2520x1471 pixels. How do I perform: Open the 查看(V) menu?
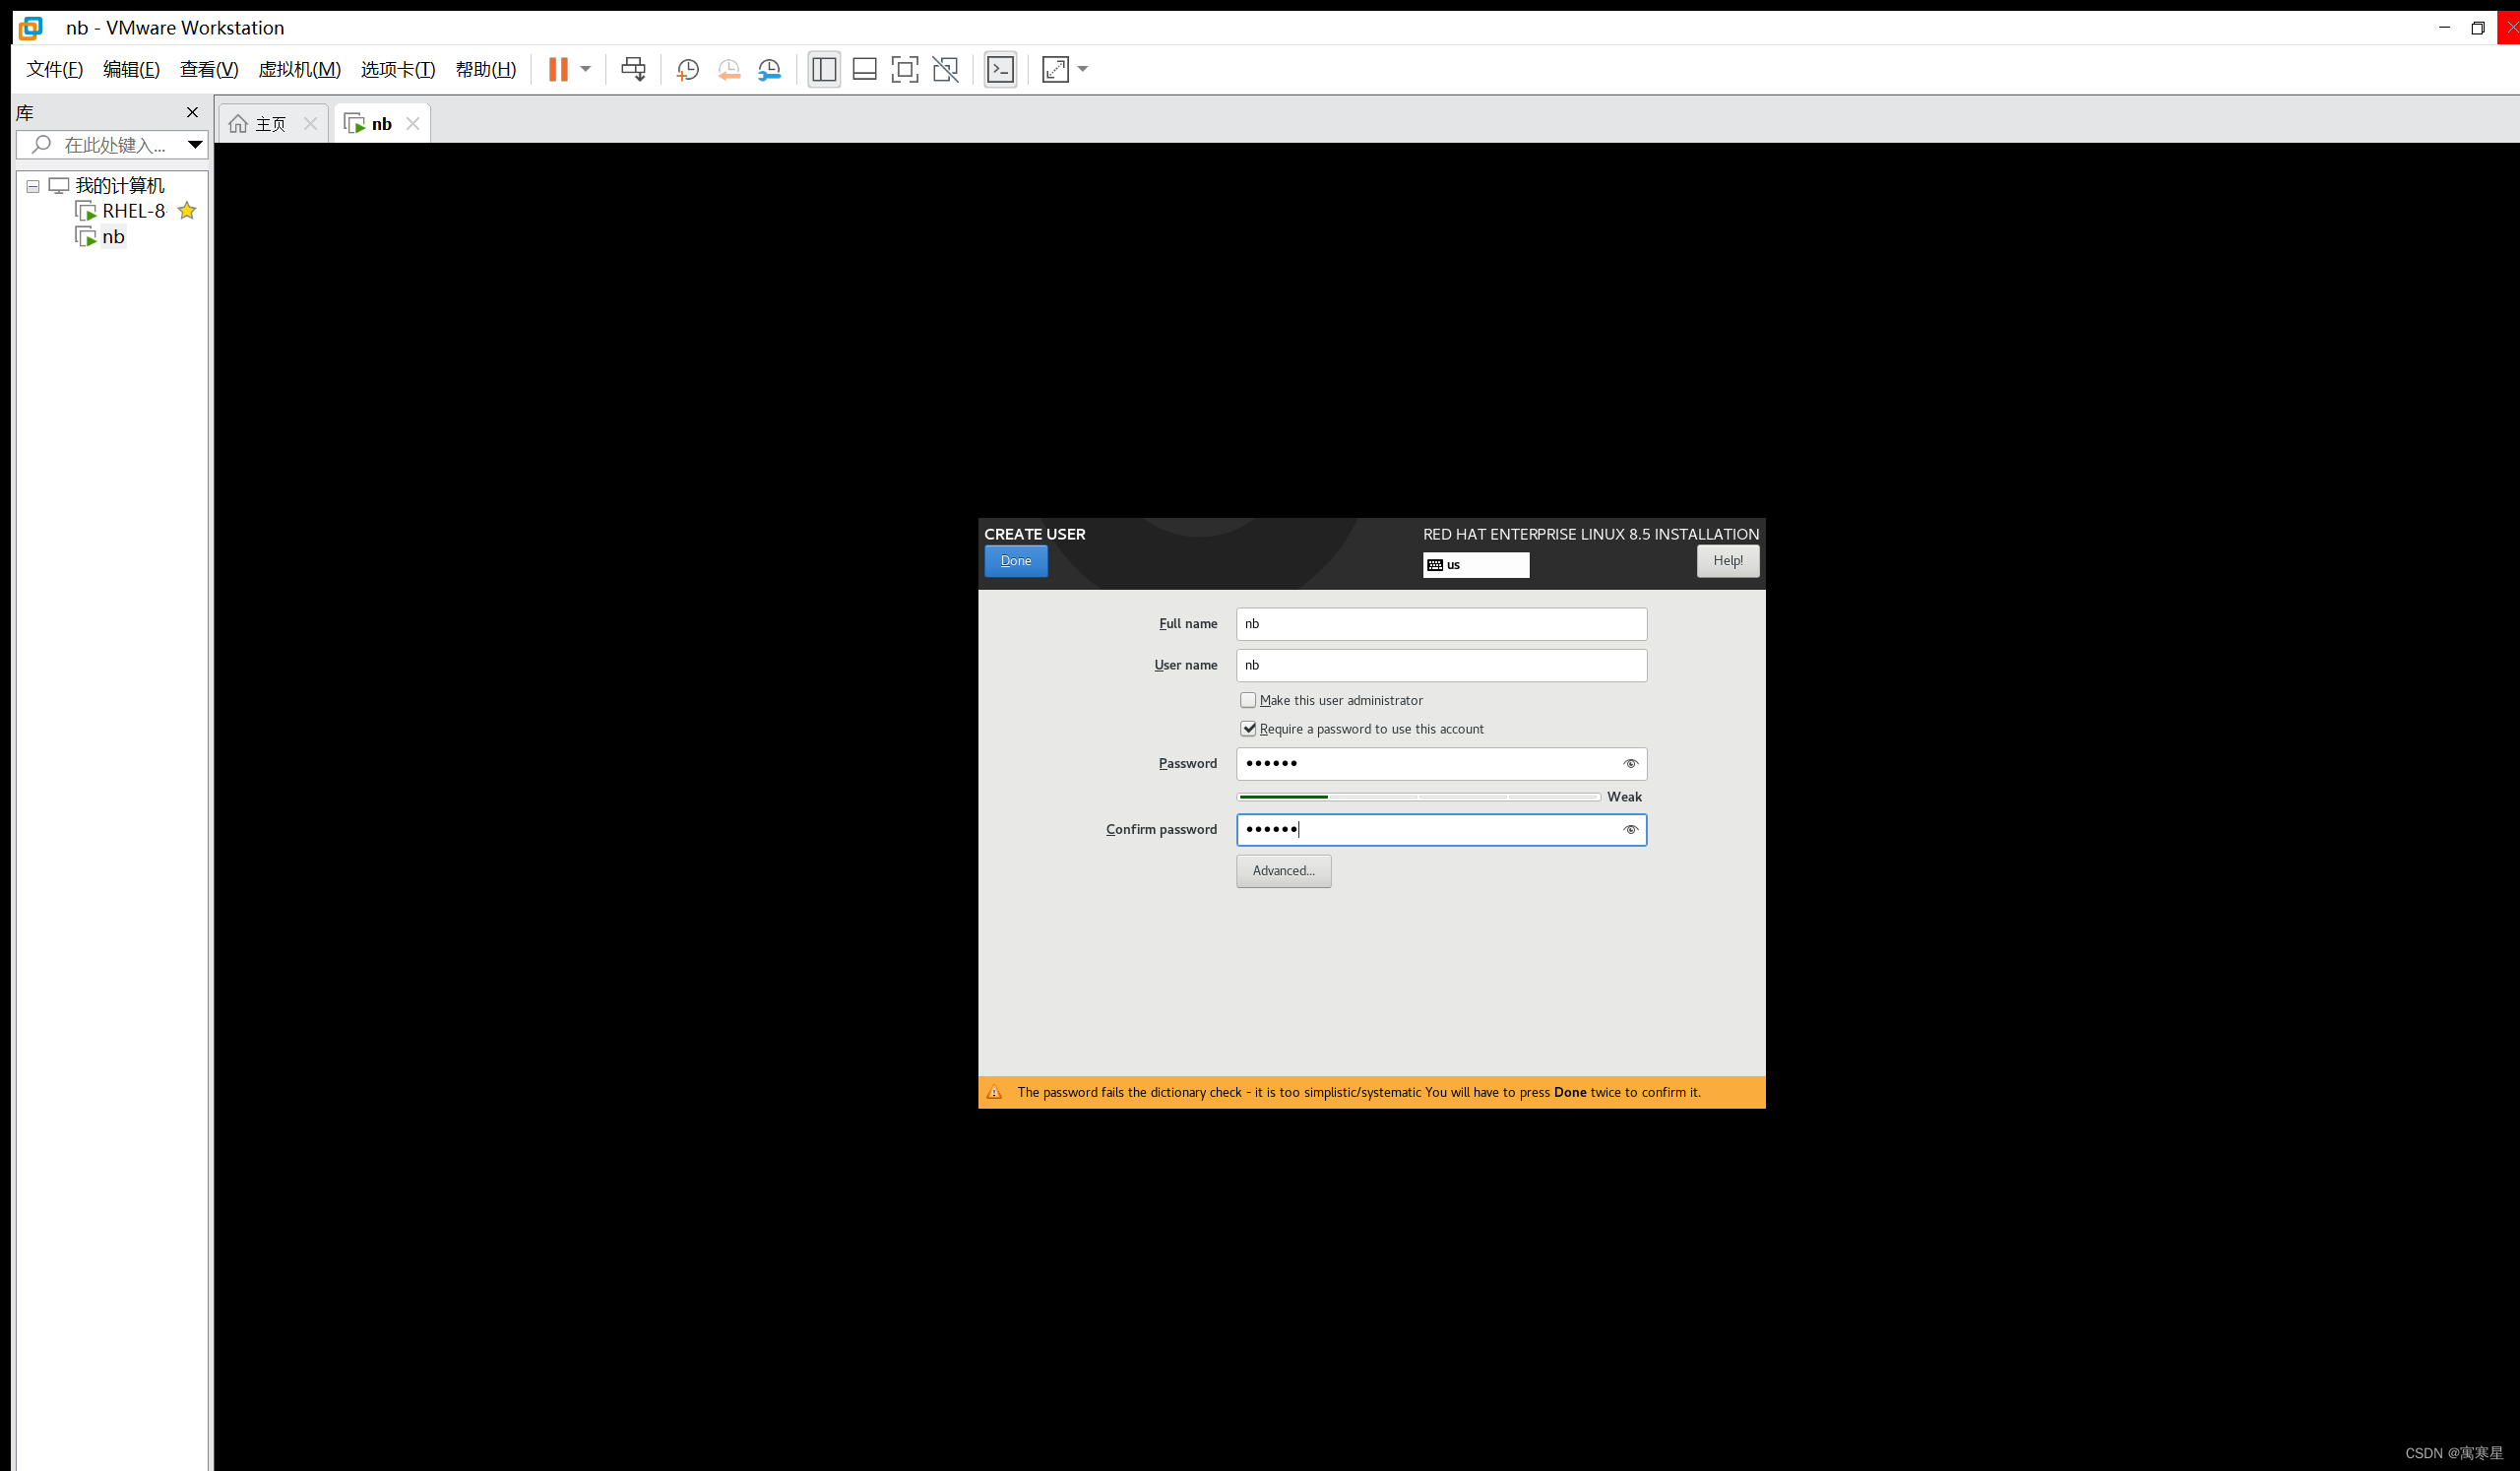tap(209, 69)
